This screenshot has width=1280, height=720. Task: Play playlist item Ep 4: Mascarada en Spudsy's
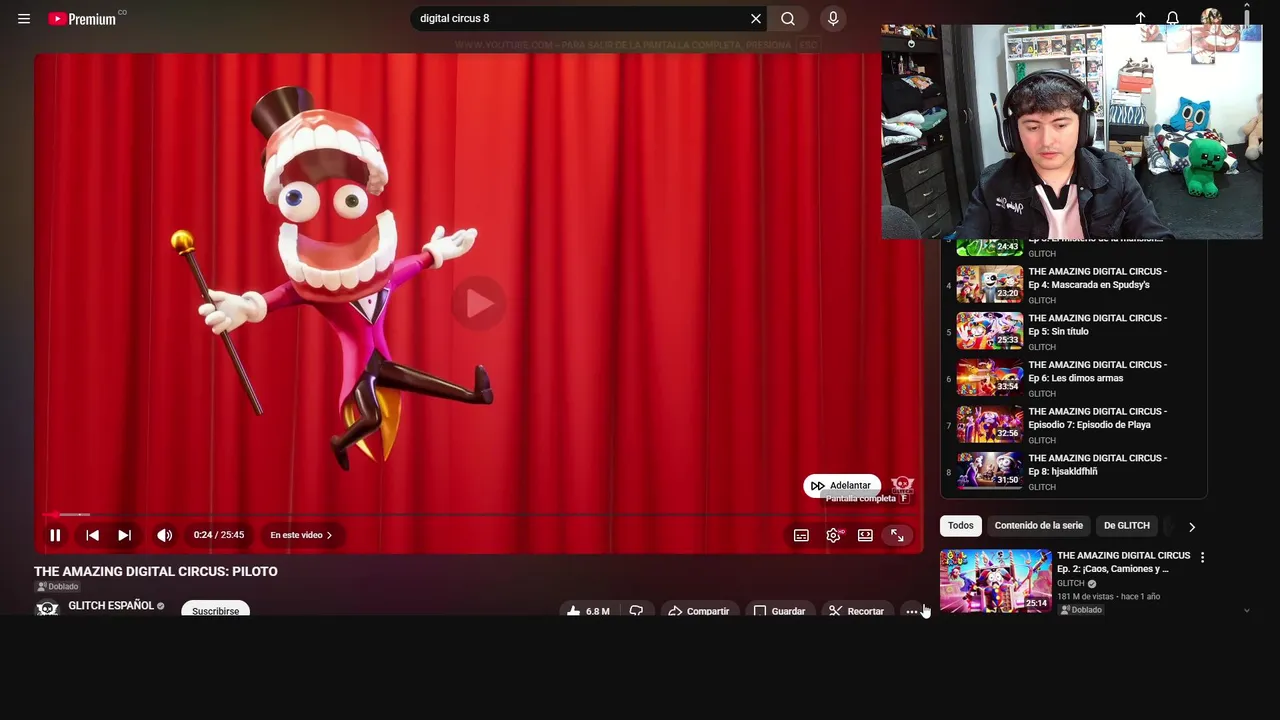coord(1097,278)
